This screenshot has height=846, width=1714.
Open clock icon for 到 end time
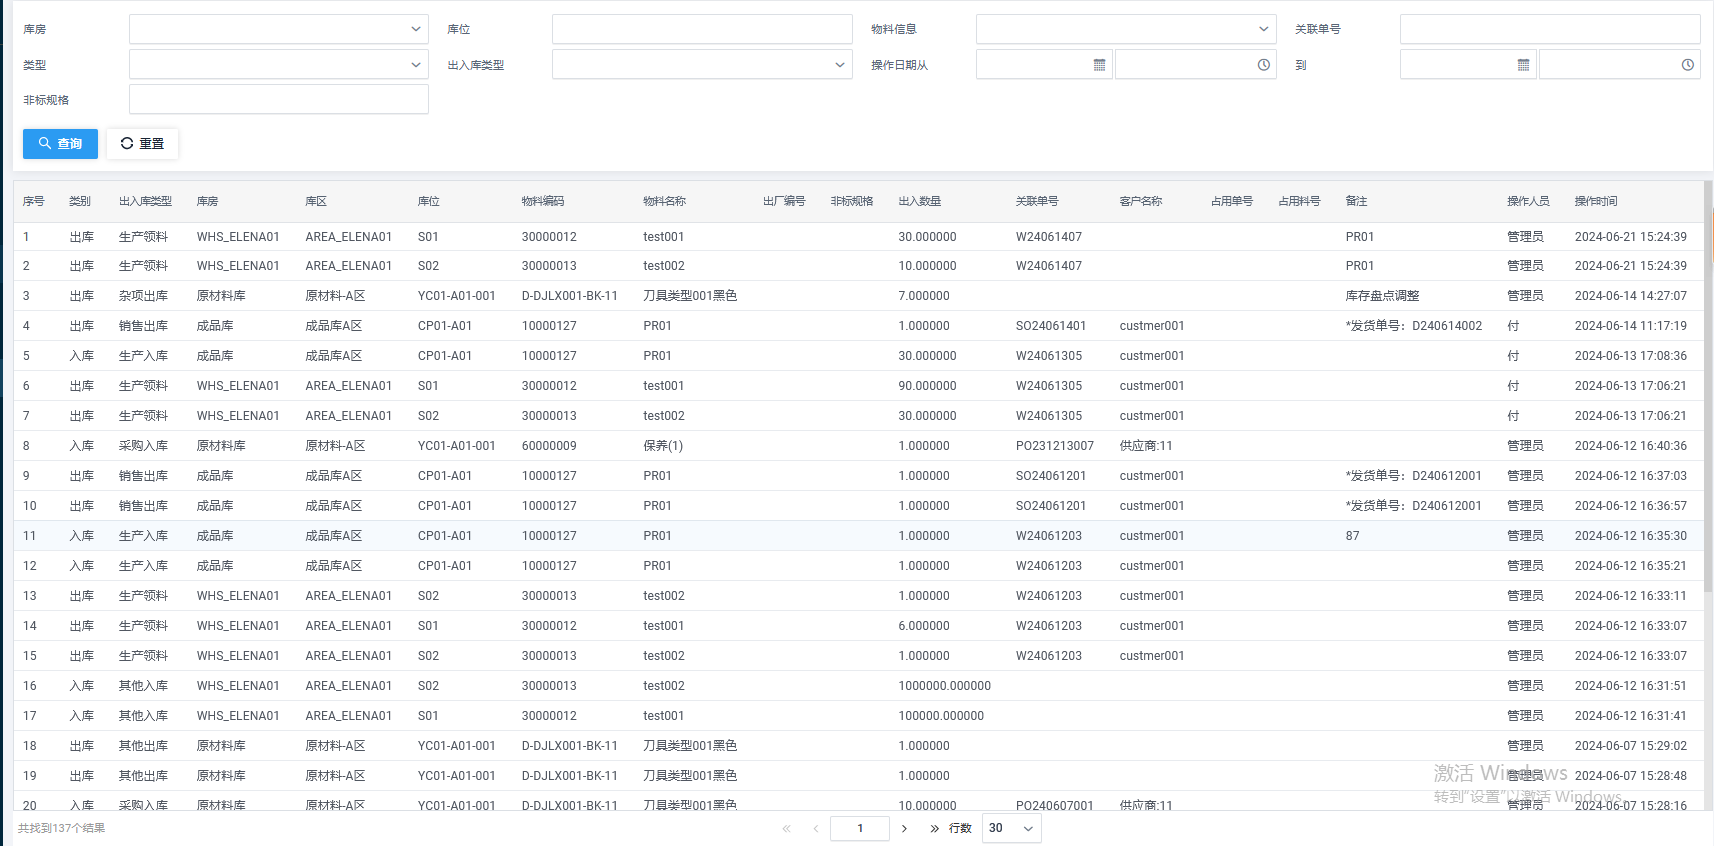coord(1687,65)
